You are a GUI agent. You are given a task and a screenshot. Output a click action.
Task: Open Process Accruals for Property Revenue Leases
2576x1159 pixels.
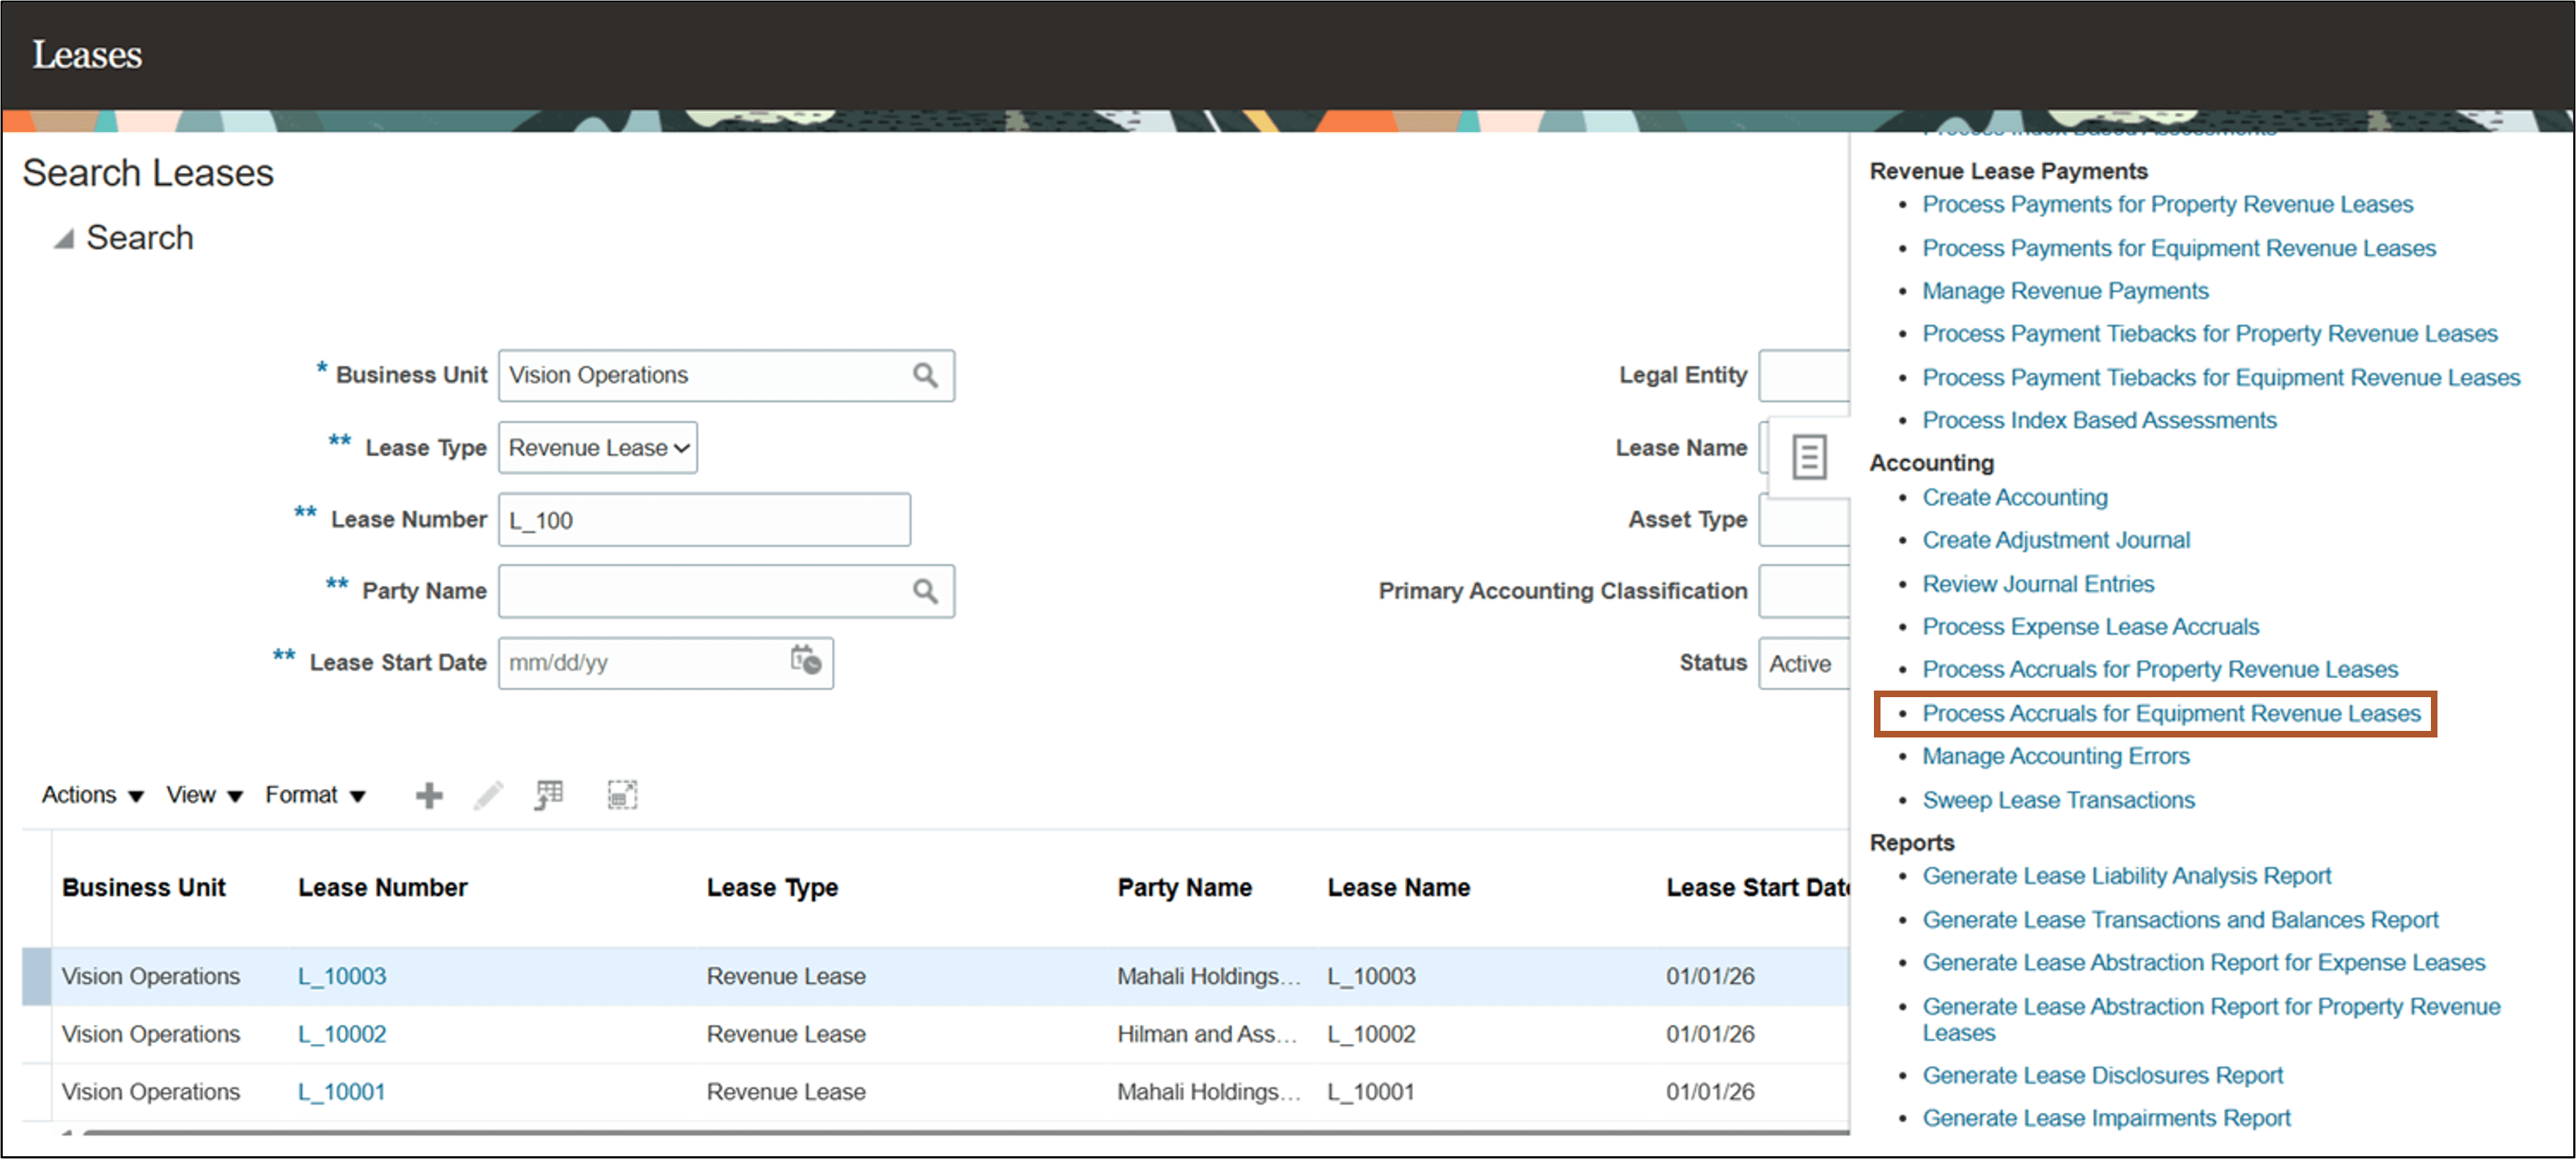[2160, 669]
